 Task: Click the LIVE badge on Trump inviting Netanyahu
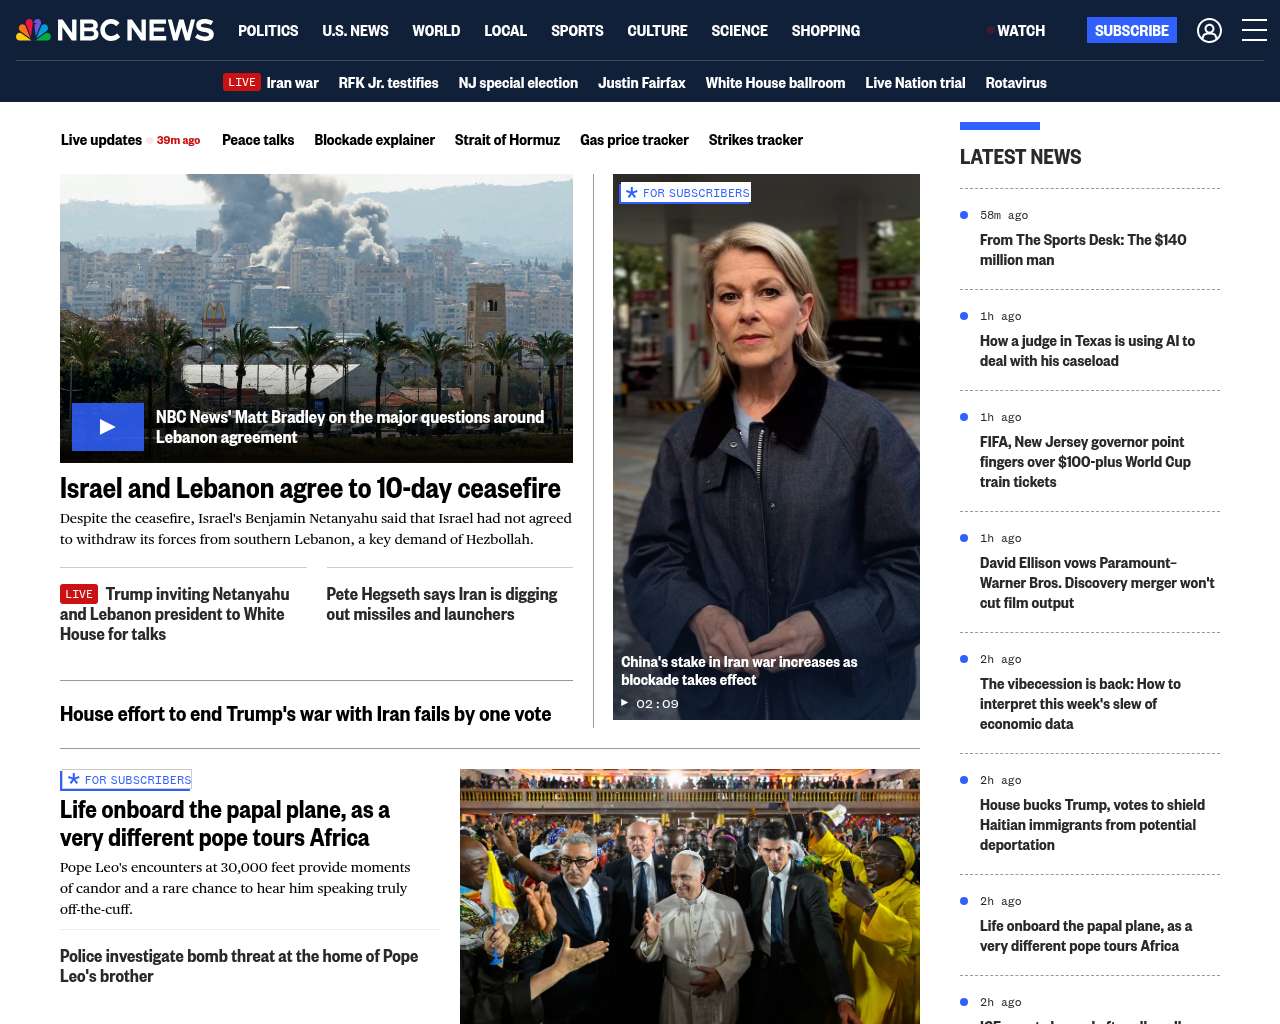tap(79, 594)
